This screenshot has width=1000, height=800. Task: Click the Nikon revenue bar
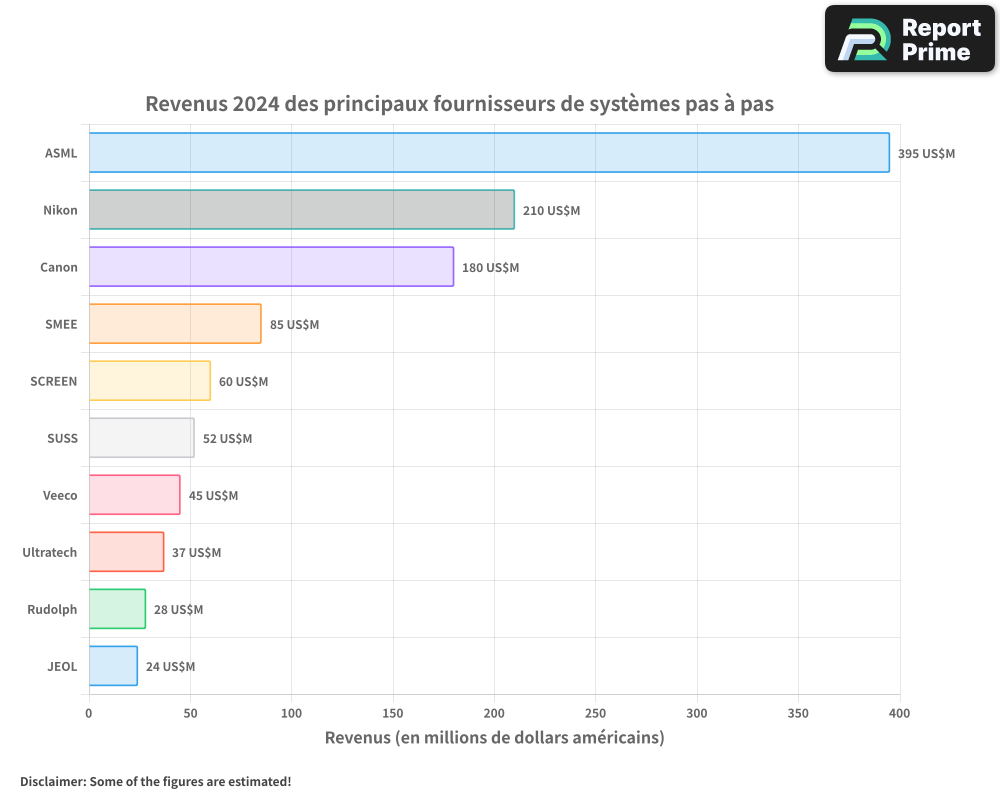pyautogui.click(x=300, y=210)
